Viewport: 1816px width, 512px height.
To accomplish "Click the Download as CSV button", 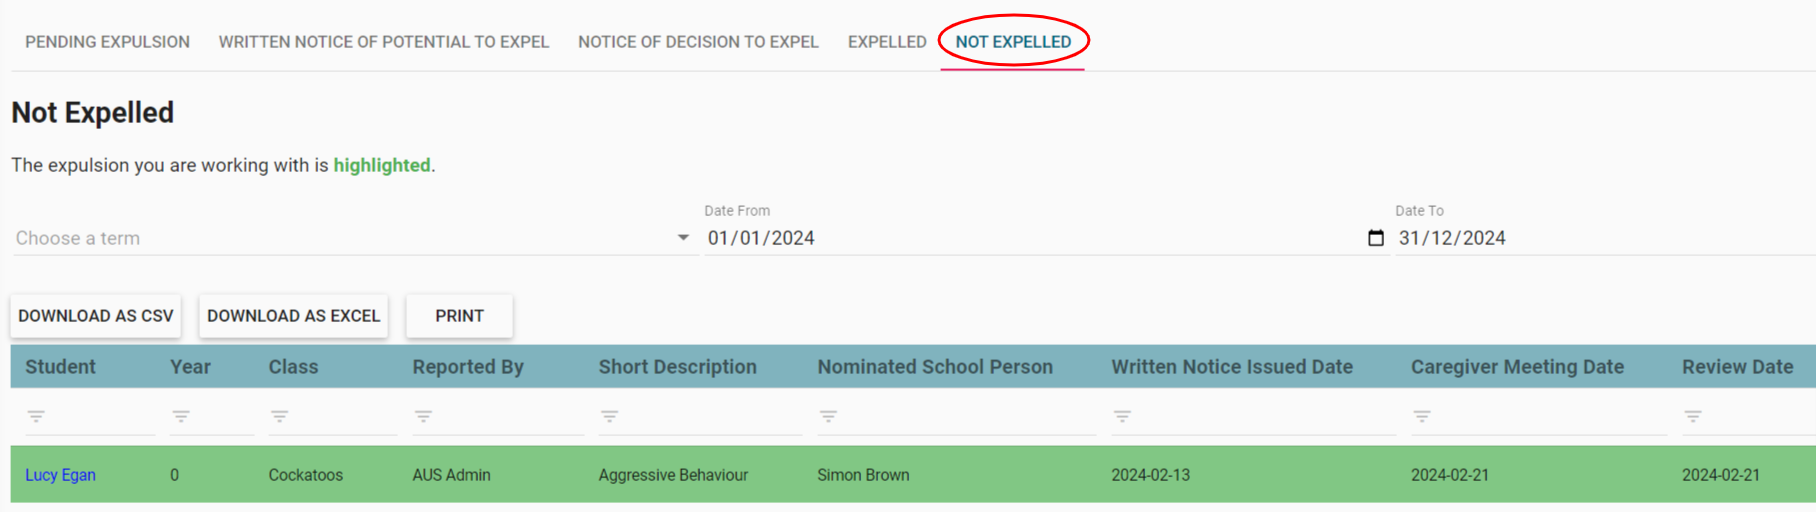I will [x=96, y=316].
